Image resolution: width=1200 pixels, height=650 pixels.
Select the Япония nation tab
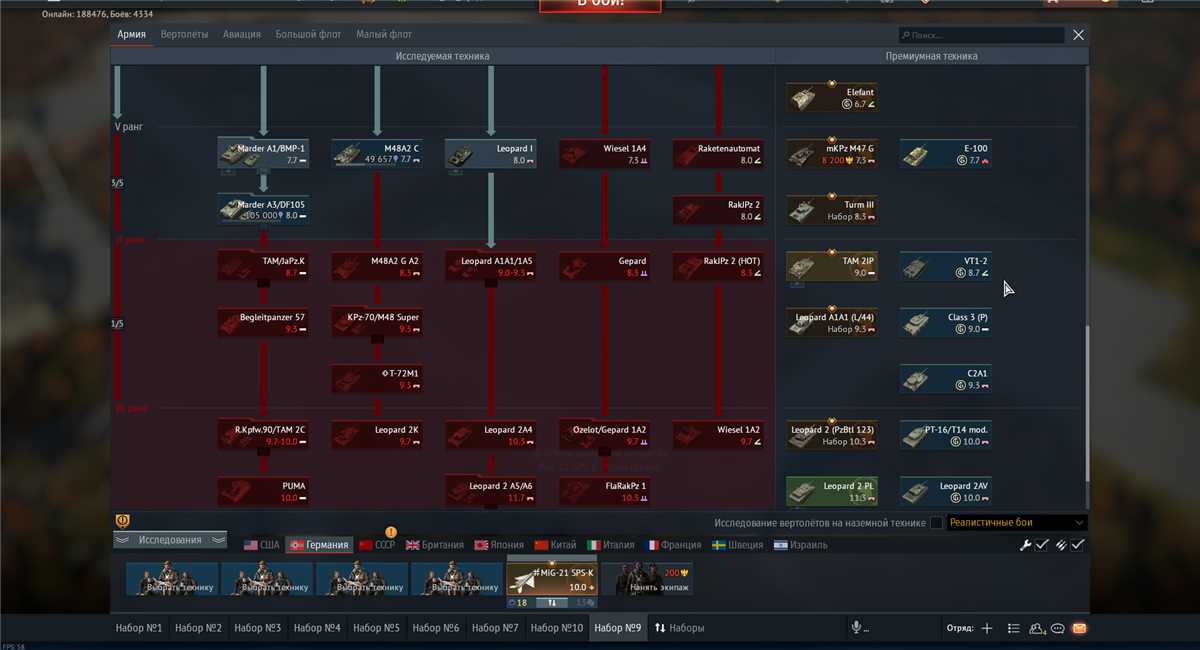point(499,545)
